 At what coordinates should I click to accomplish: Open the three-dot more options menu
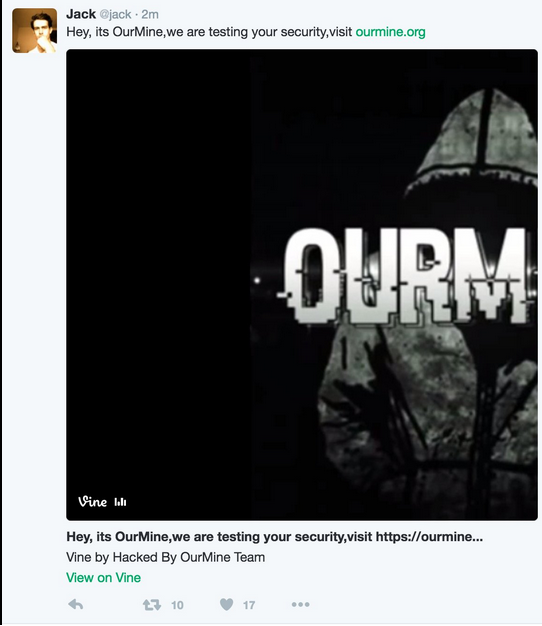(300, 604)
